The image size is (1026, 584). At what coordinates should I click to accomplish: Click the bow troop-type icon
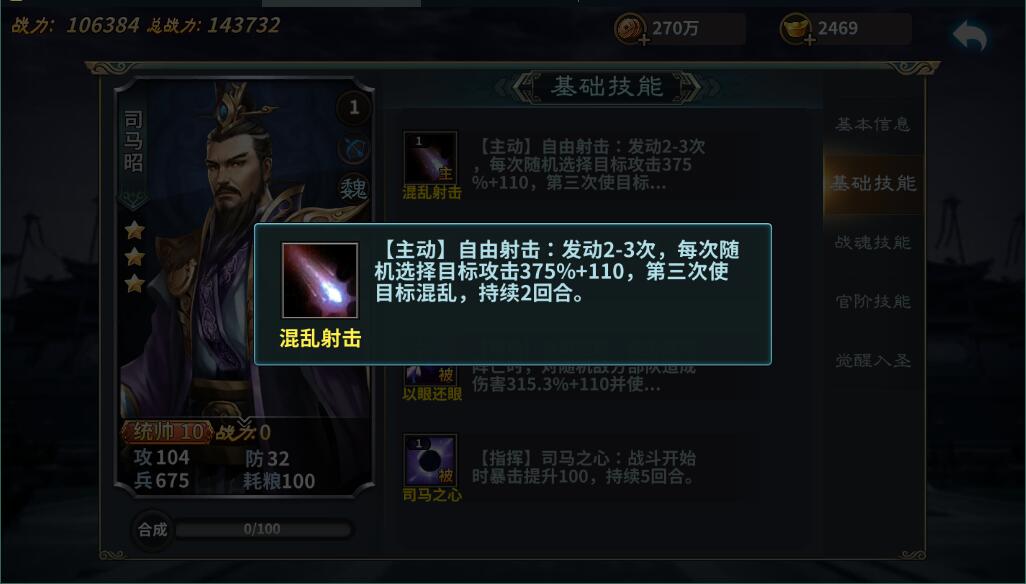(354, 149)
